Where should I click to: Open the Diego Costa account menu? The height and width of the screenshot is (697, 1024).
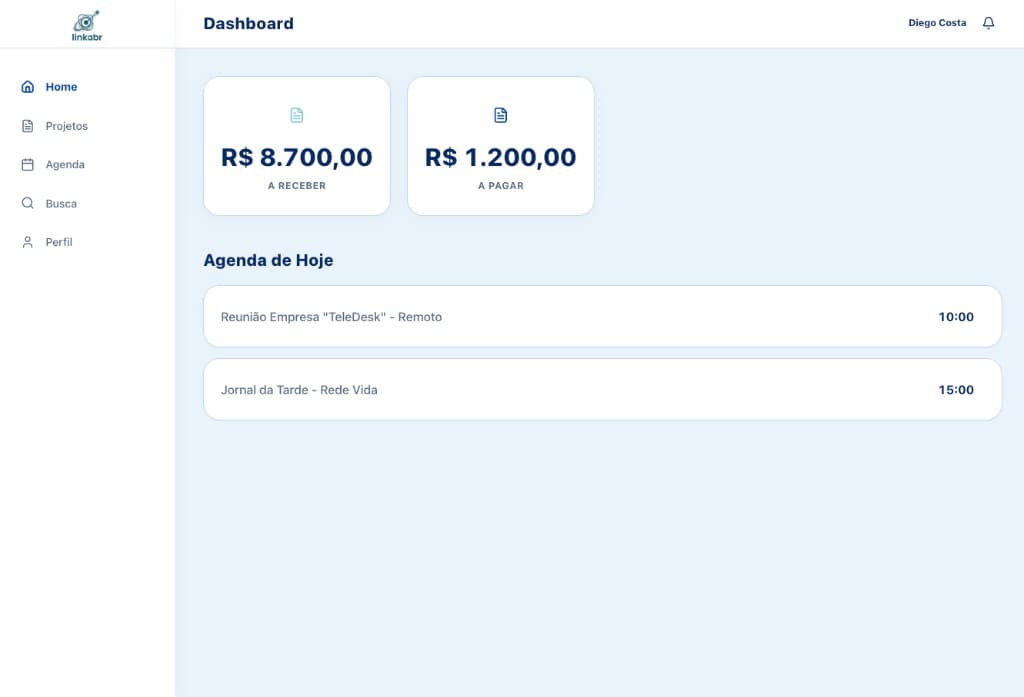click(x=936, y=22)
